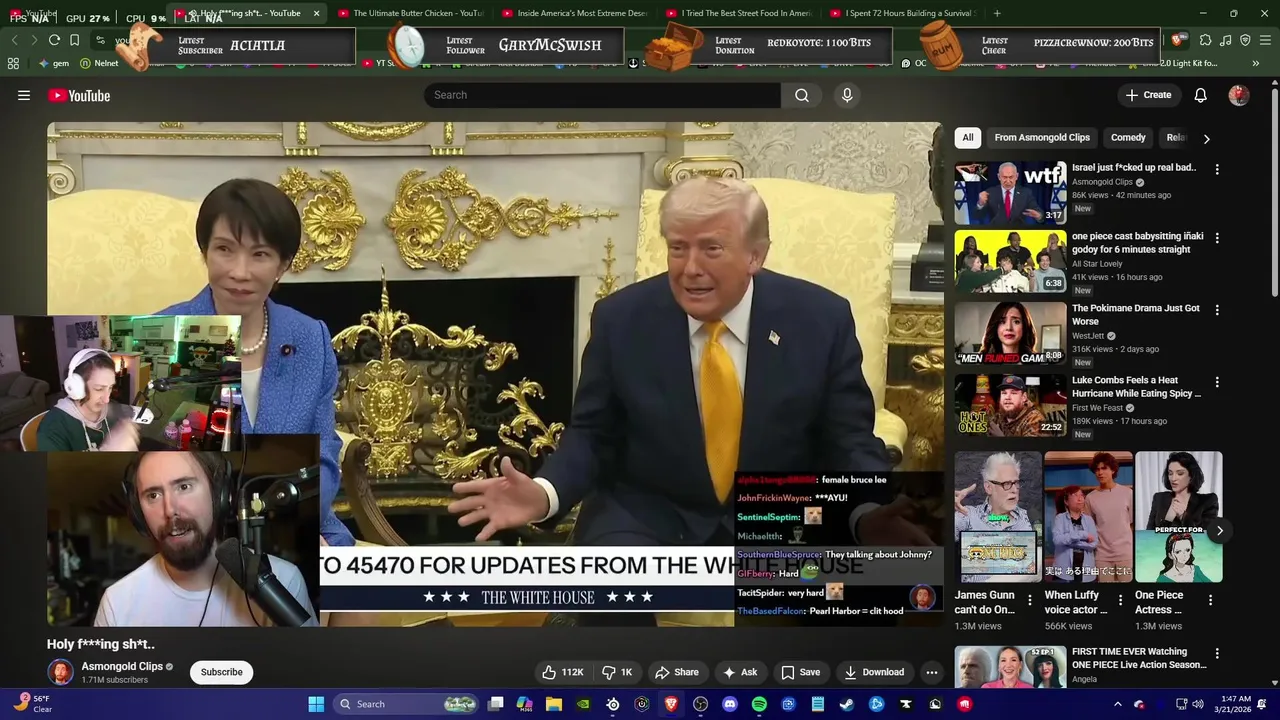Open File Explorer from the taskbar
Image resolution: width=1280 pixels, height=720 pixels.
tap(553, 704)
